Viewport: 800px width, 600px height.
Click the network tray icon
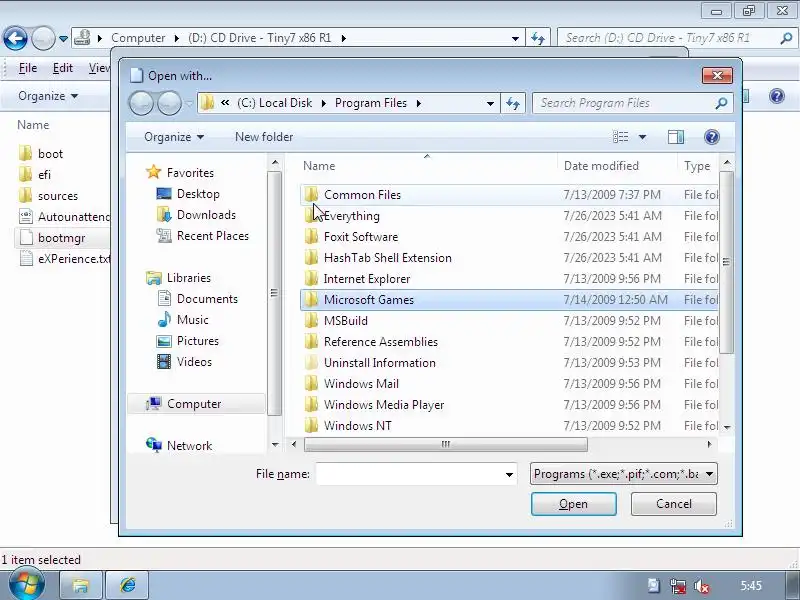tap(678, 586)
